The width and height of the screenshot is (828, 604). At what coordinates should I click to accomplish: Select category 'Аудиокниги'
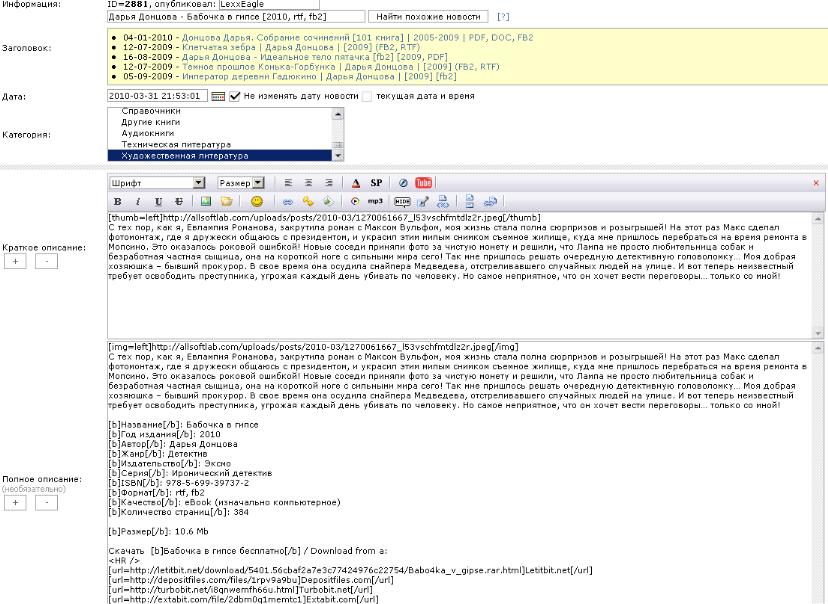point(148,133)
